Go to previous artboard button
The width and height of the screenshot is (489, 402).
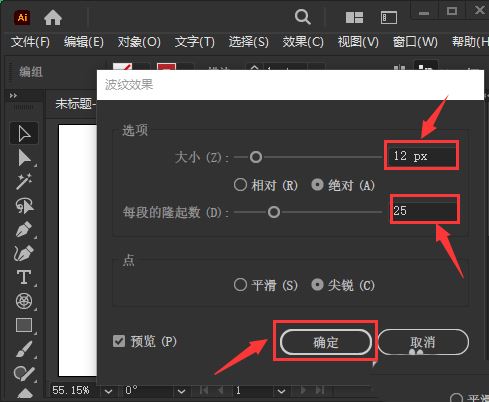220,390
